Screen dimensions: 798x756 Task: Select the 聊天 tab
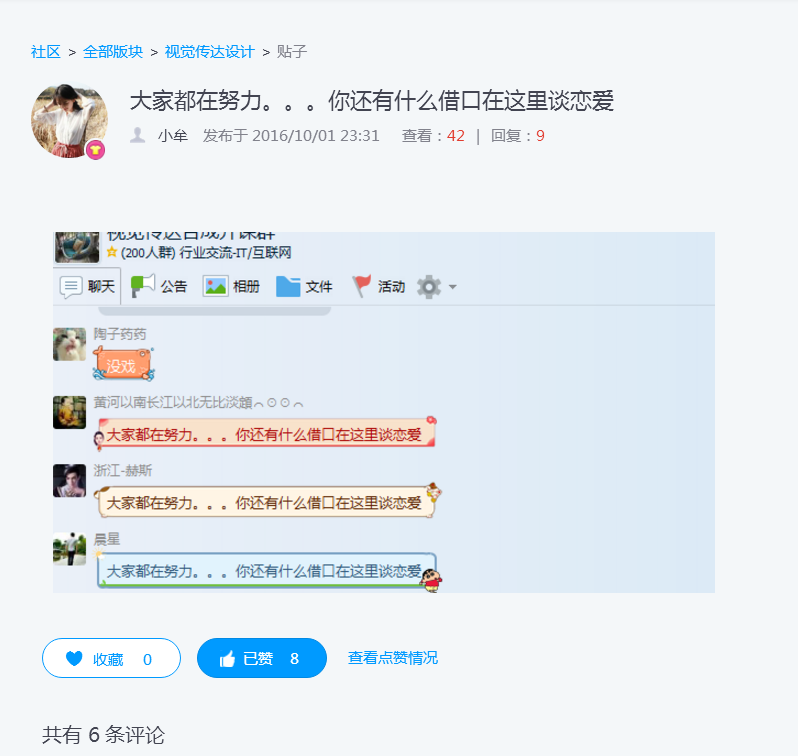click(x=87, y=286)
